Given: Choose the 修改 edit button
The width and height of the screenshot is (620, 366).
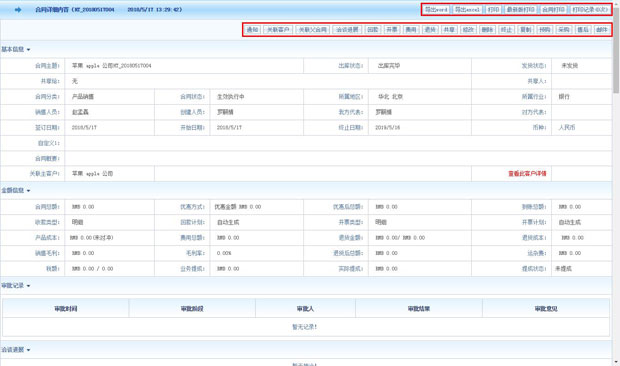Looking at the screenshot, I should click(468, 30).
